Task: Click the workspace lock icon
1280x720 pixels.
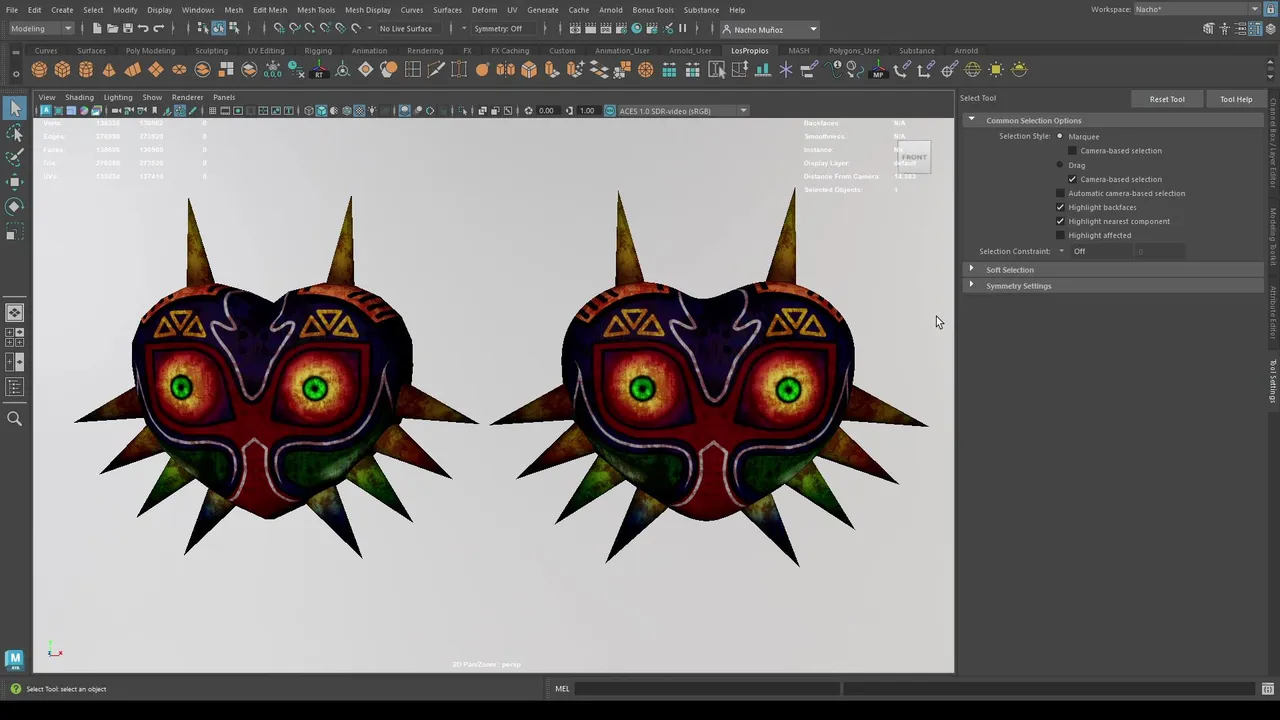Action: pos(1270,9)
